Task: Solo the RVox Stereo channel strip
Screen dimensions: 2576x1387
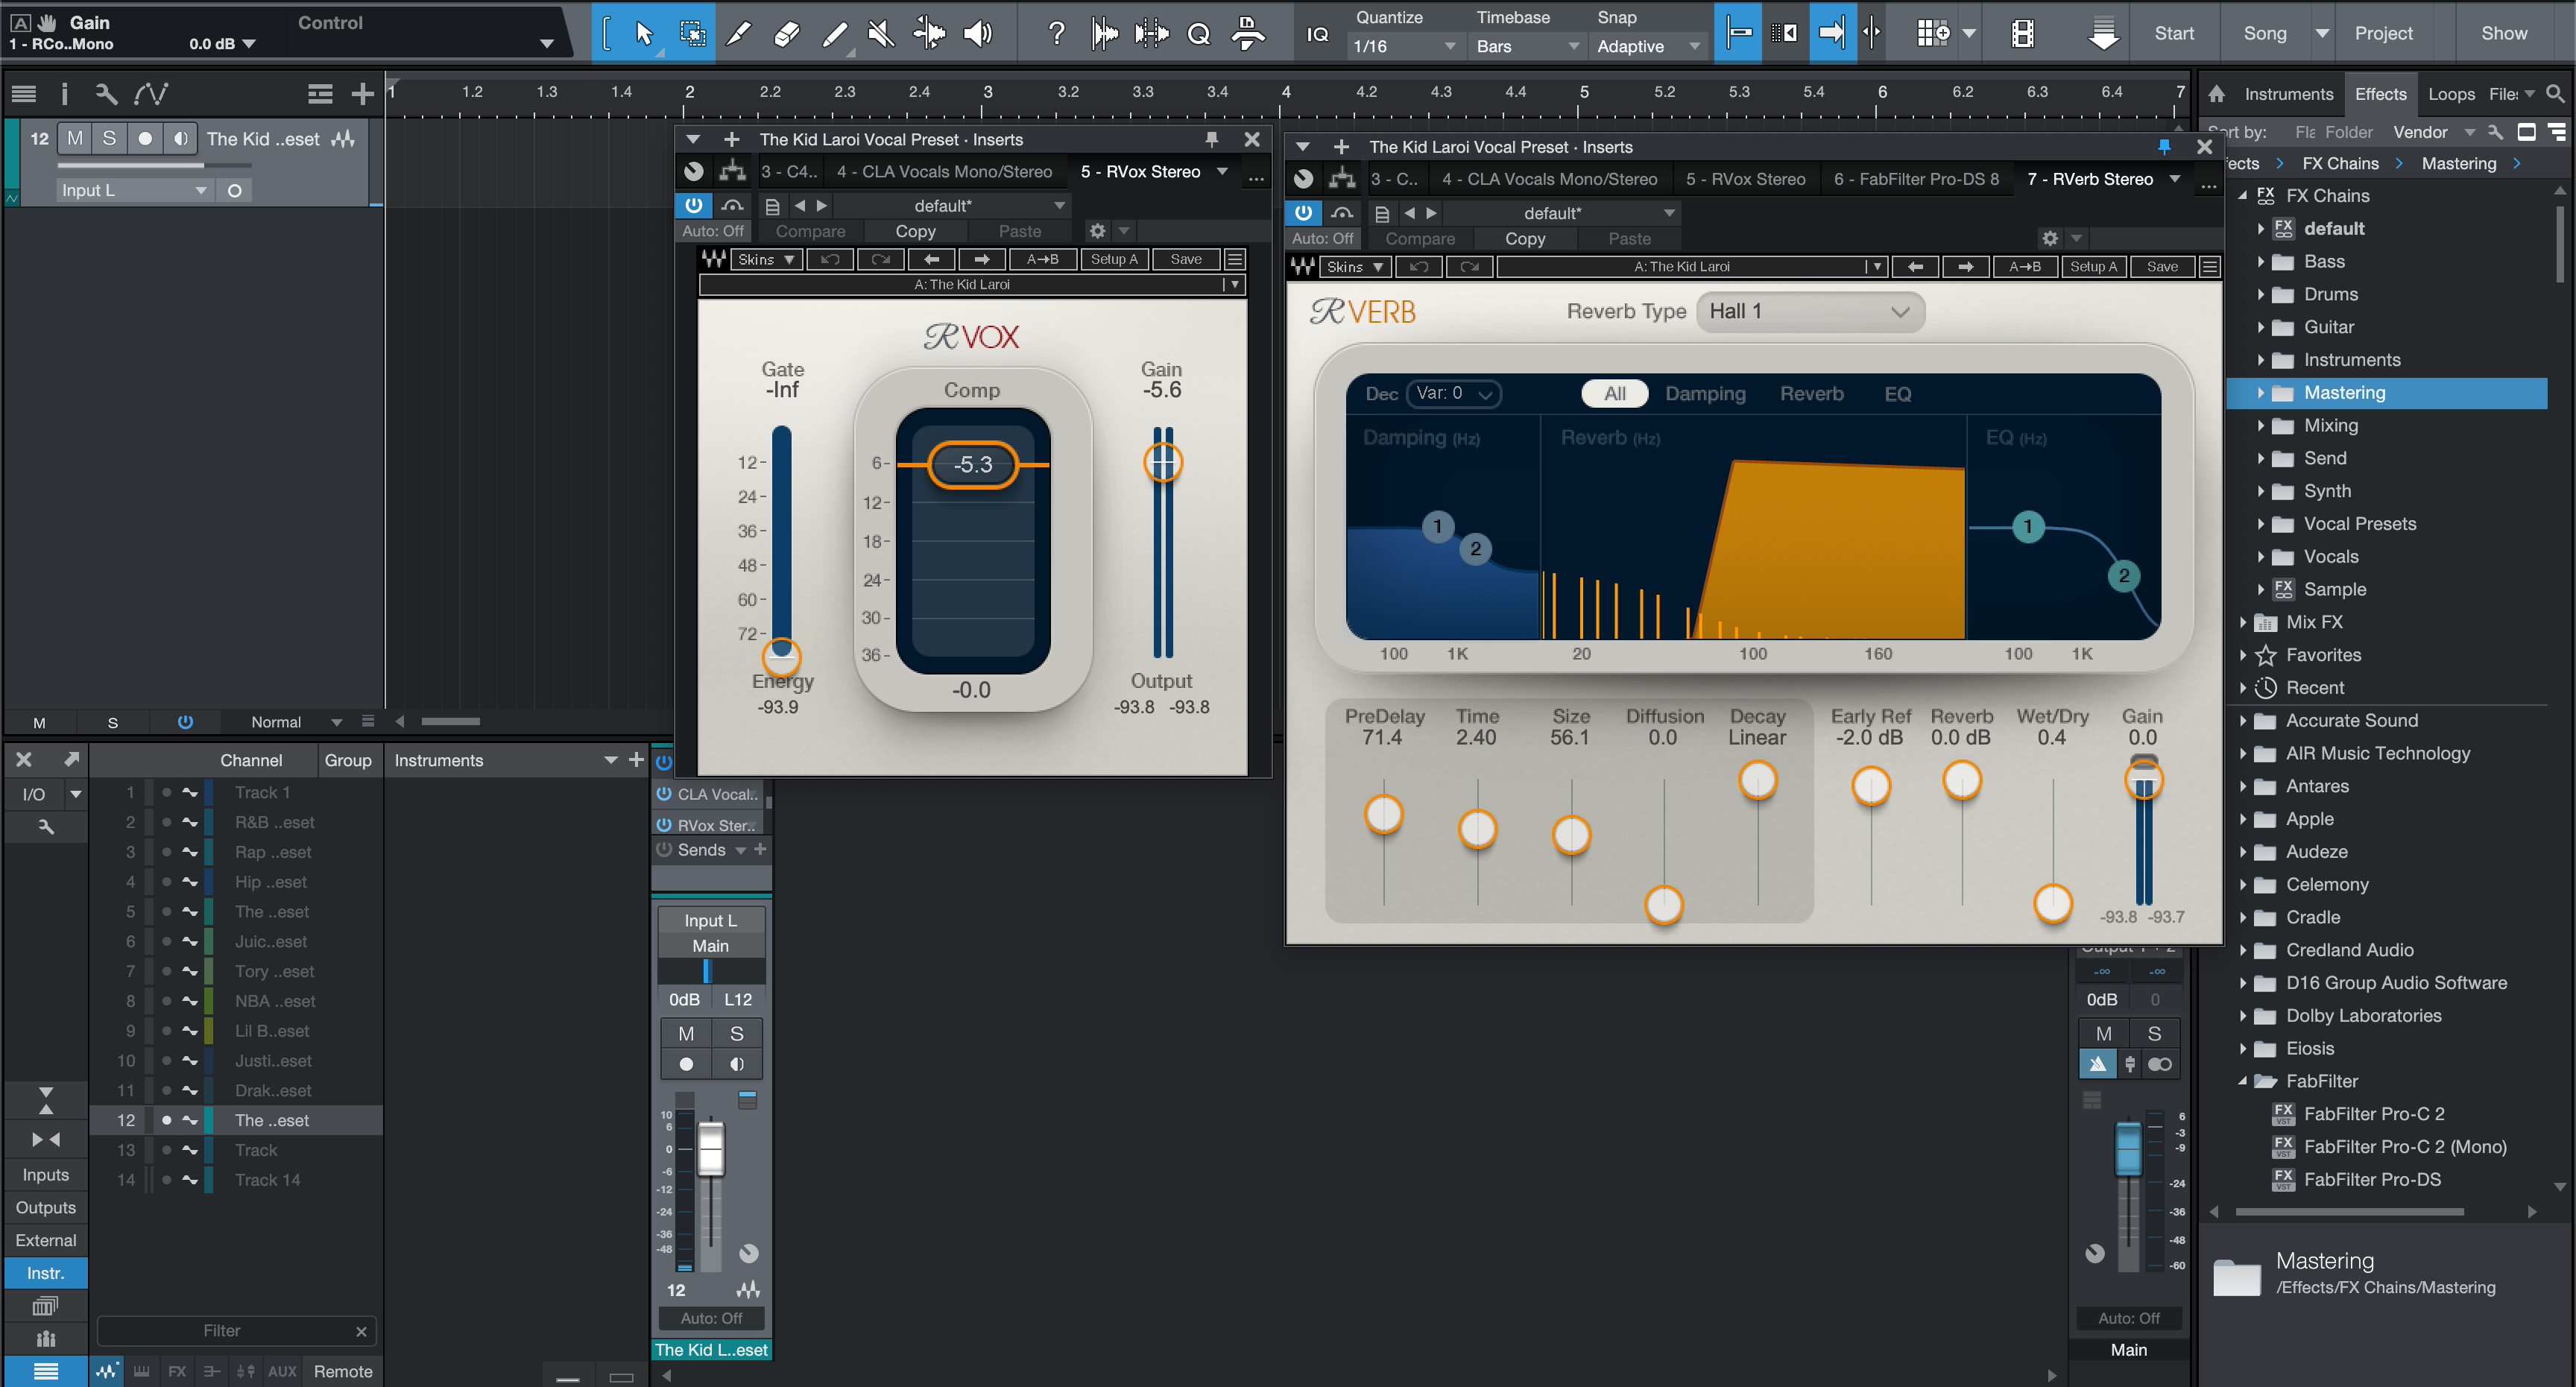Action: point(737,1033)
